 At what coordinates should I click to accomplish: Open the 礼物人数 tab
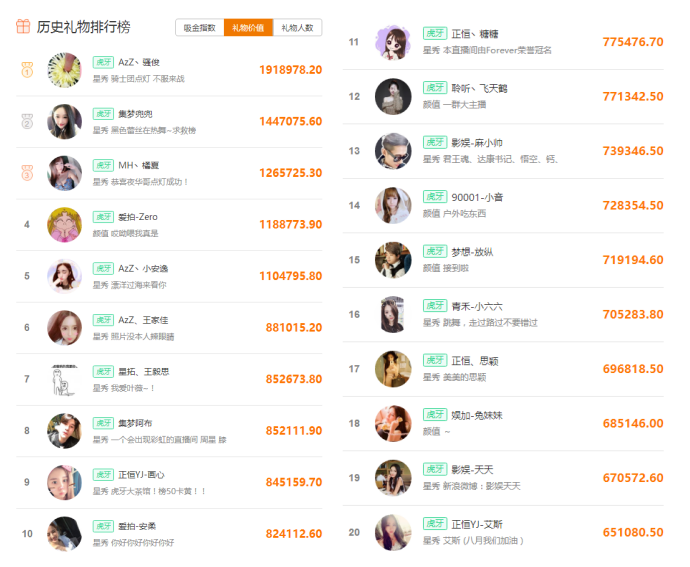(297, 28)
